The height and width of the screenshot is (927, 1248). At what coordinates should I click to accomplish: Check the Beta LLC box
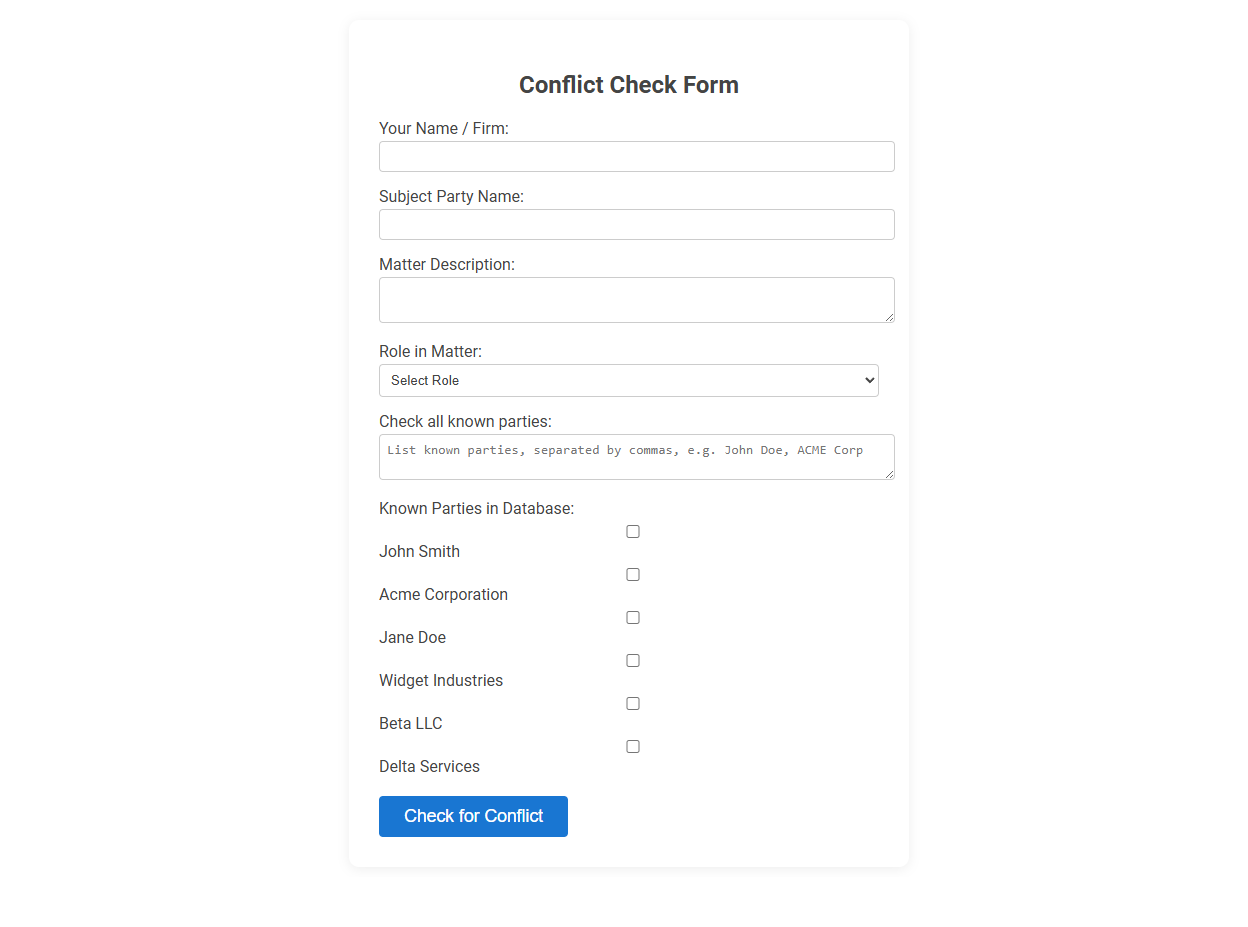632,703
